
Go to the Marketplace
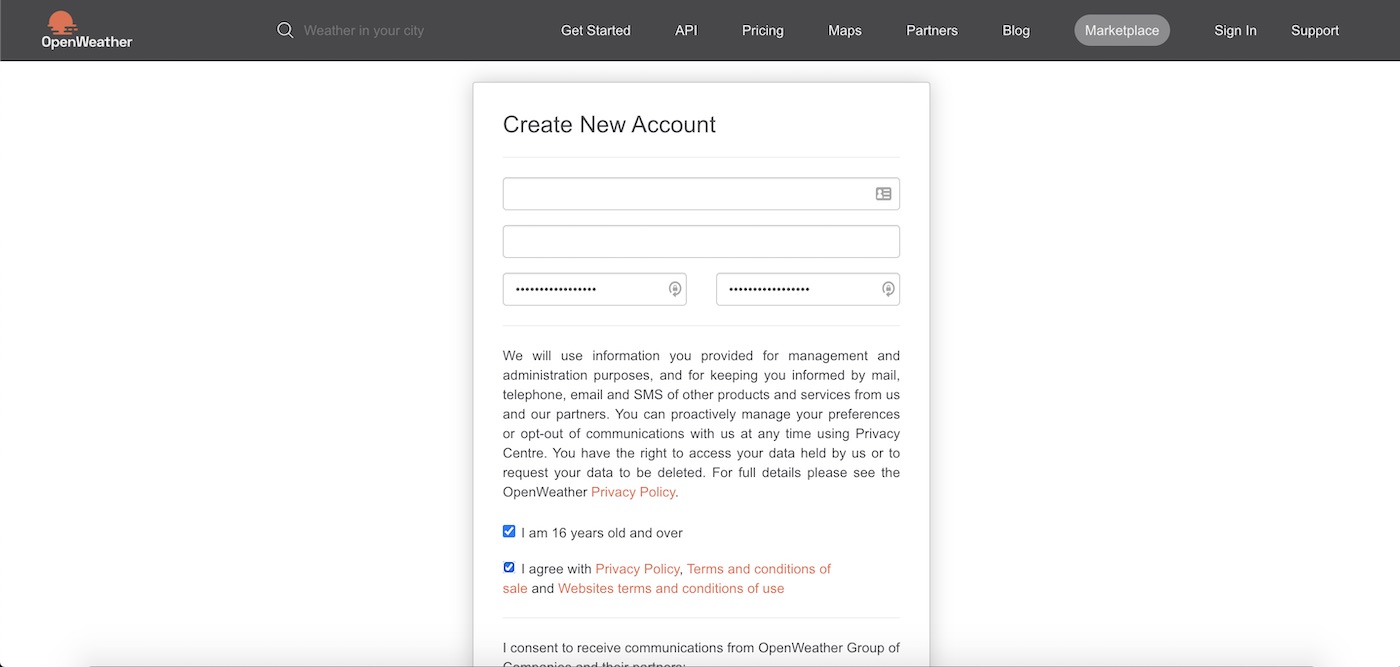1122,30
